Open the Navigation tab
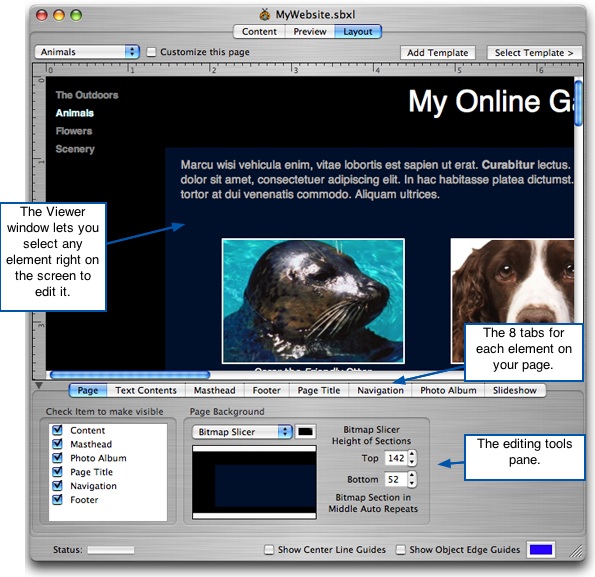The height and width of the screenshot is (577, 595). click(380, 390)
